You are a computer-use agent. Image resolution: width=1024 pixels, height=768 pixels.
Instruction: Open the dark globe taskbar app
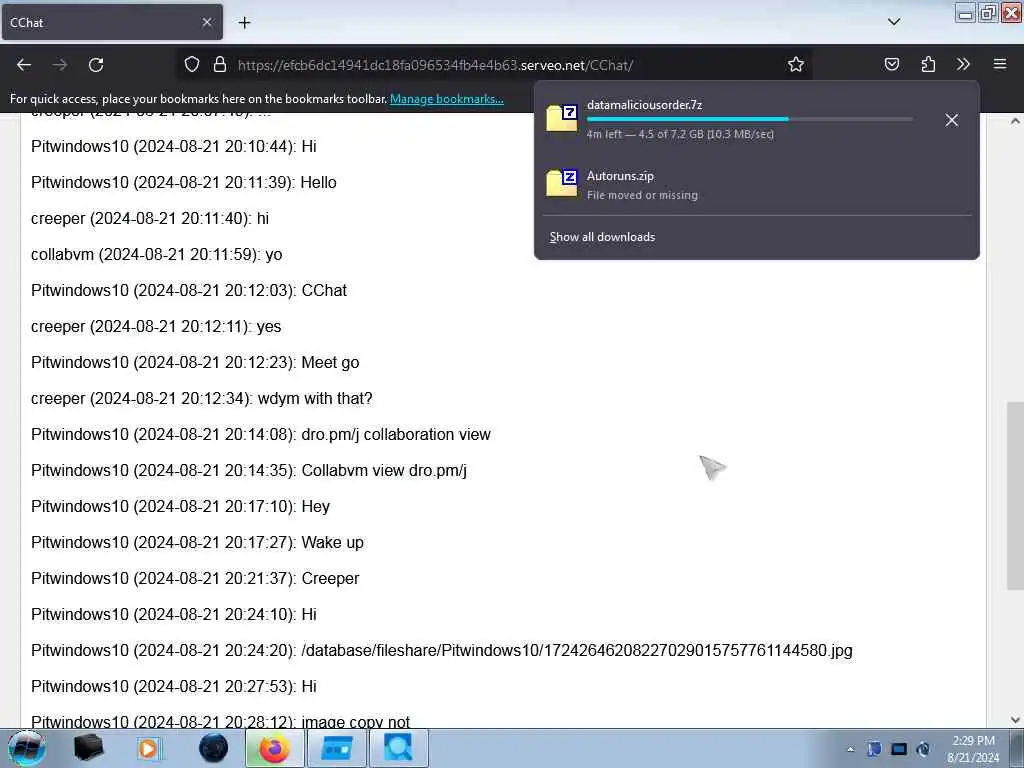click(x=213, y=748)
